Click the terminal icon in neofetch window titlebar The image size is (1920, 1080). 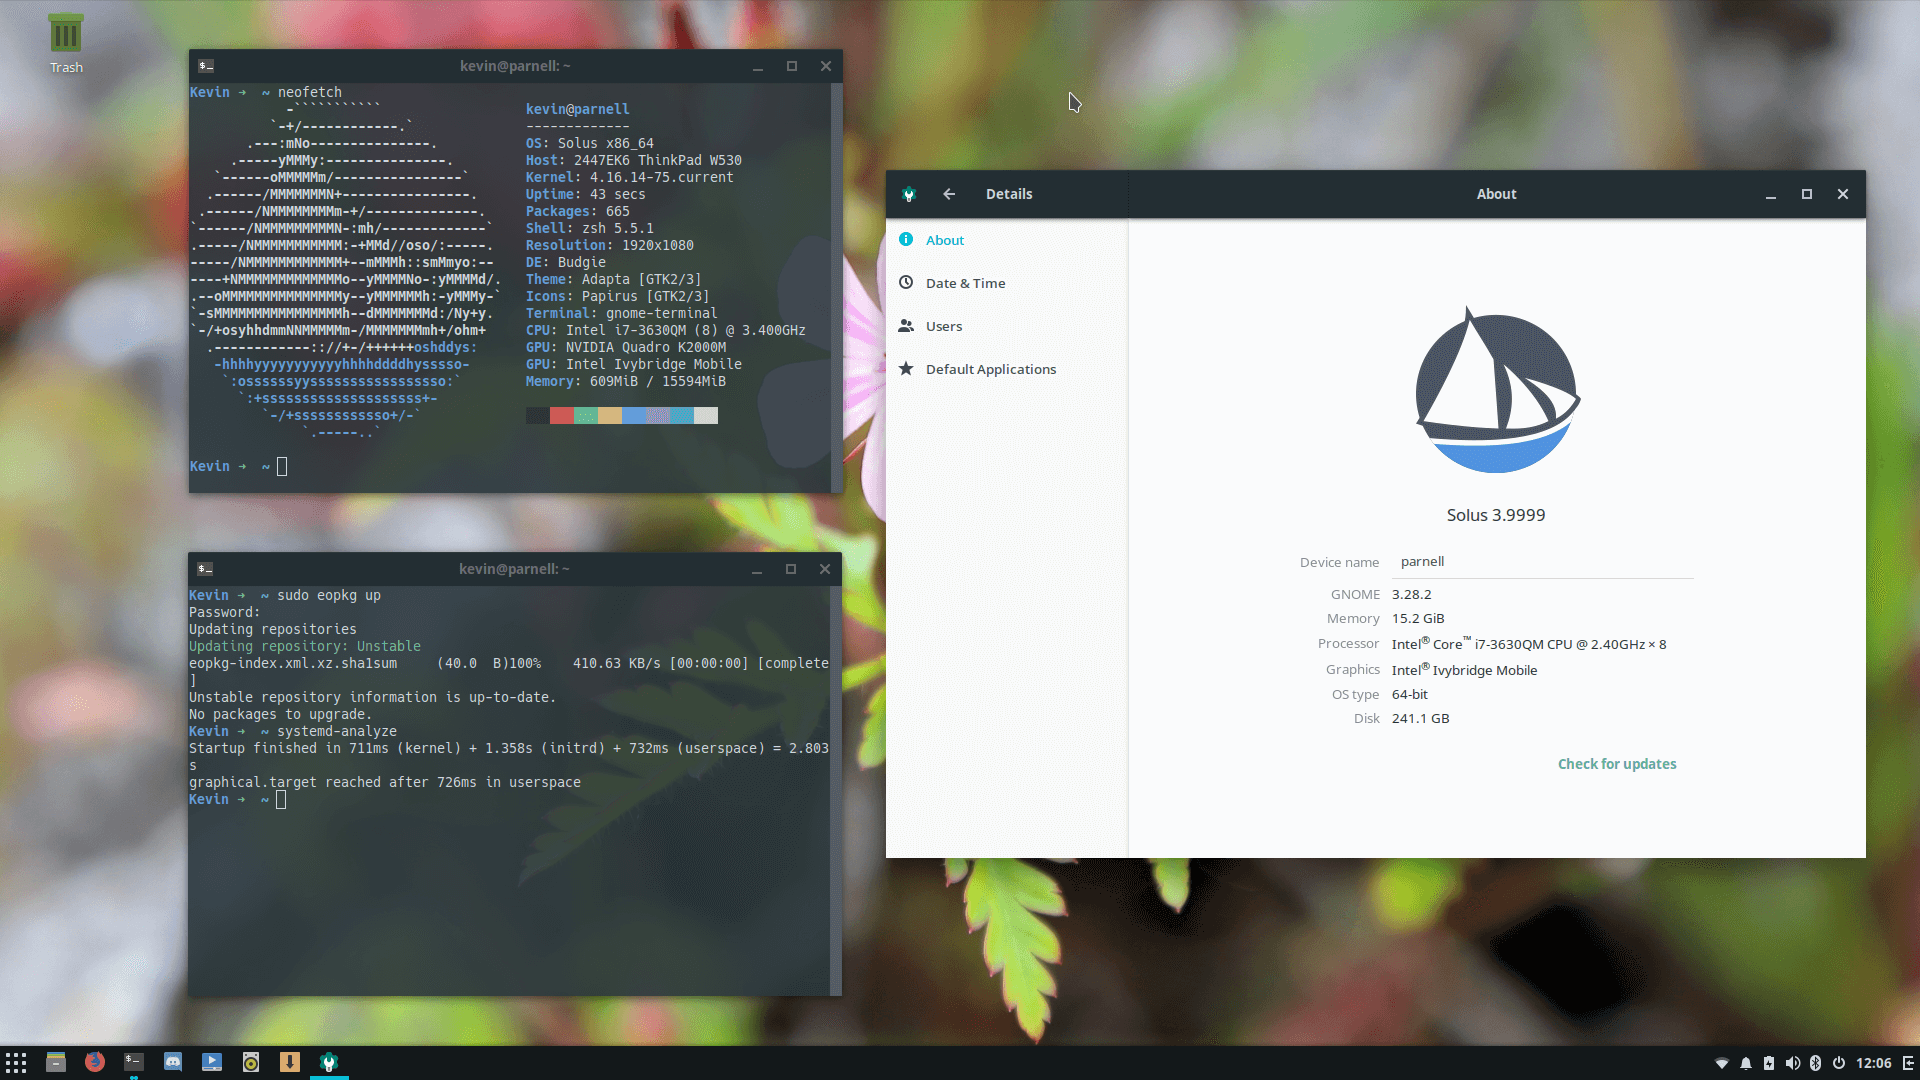[x=206, y=66]
